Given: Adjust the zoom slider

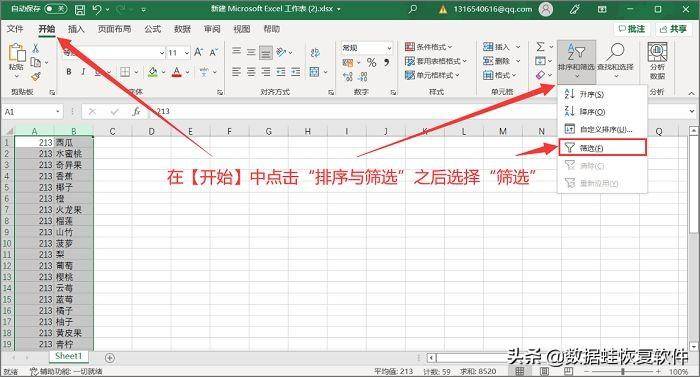Looking at the screenshot, I should pyautogui.click(x=622, y=372).
